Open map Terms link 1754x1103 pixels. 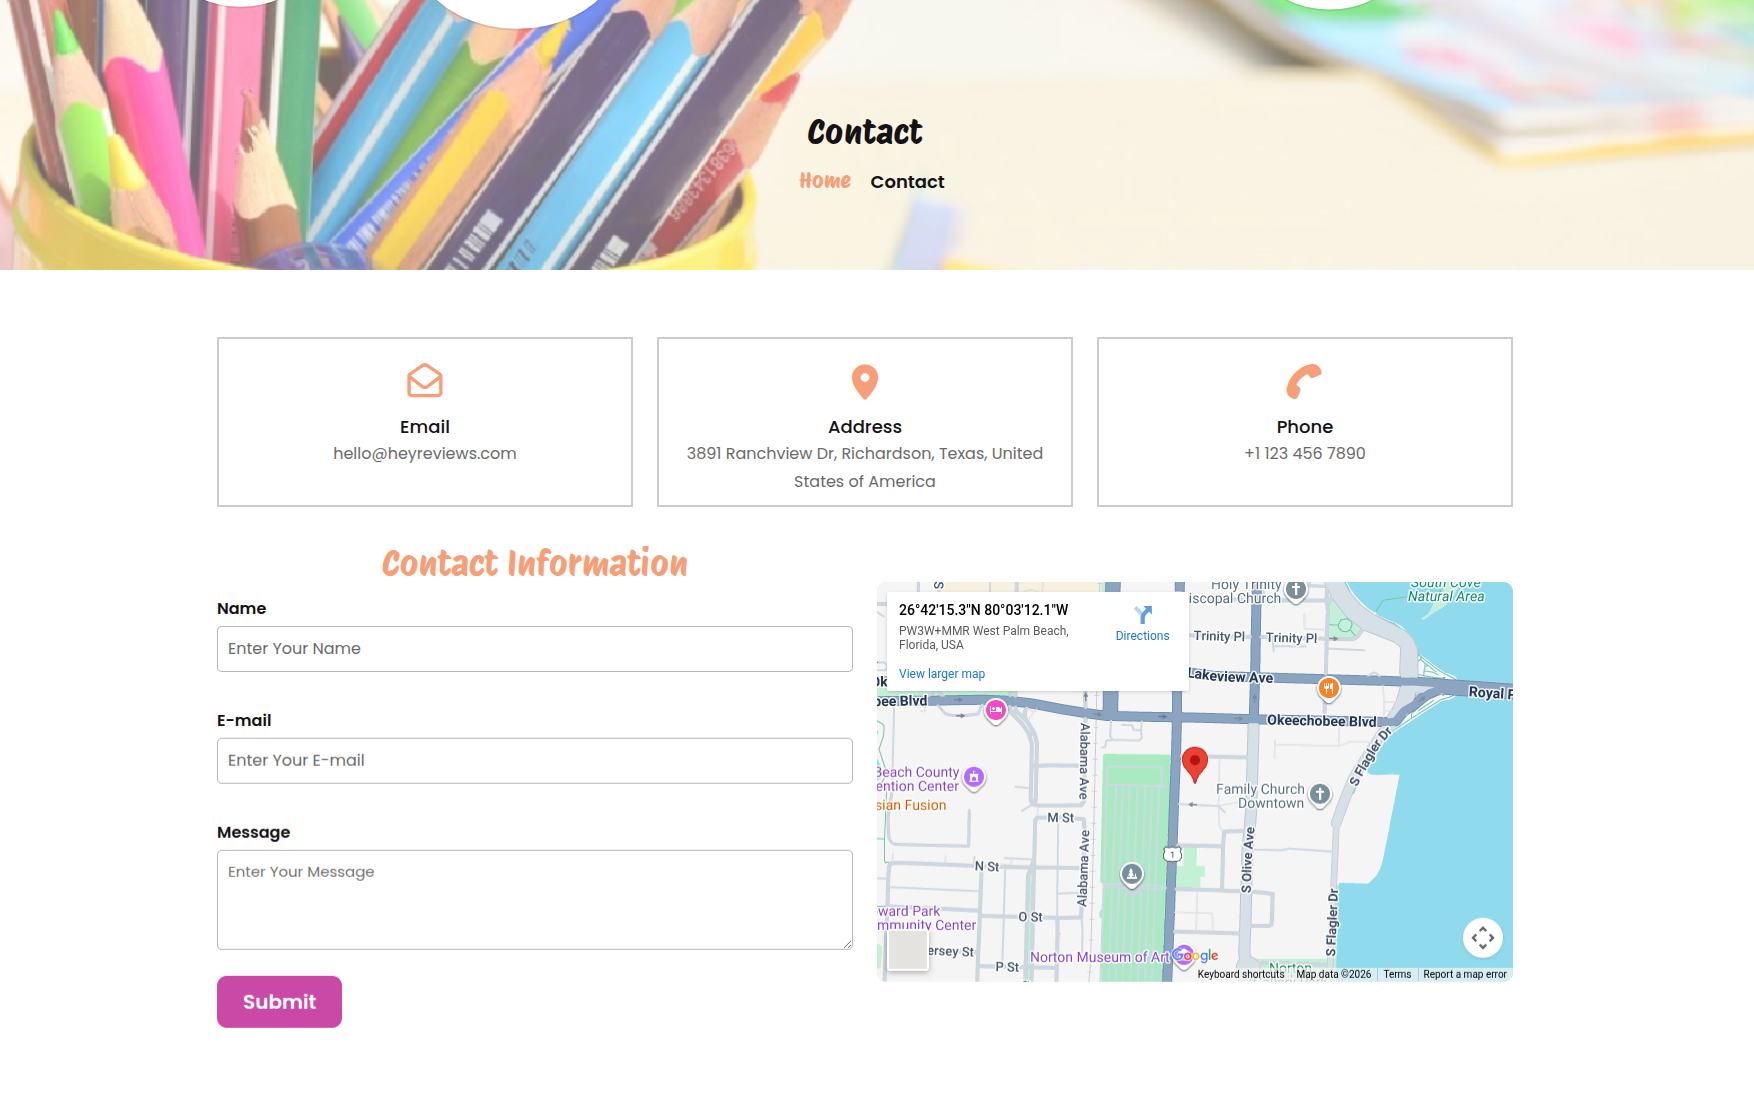[x=1397, y=974]
